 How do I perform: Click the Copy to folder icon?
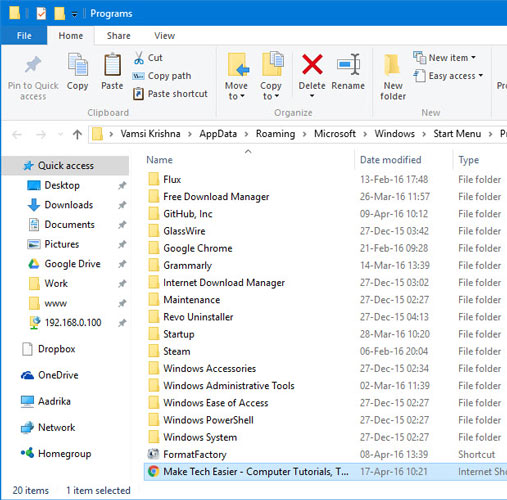click(273, 64)
